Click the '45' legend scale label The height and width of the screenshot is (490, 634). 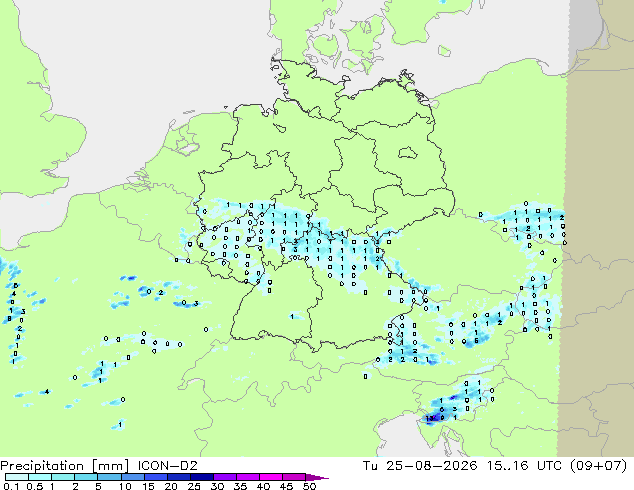[x=286, y=486]
